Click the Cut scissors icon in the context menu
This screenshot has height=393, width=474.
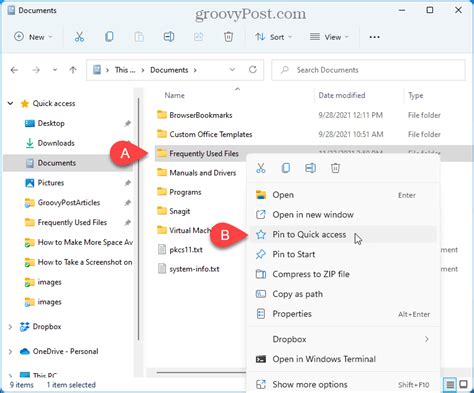click(x=261, y=168)
